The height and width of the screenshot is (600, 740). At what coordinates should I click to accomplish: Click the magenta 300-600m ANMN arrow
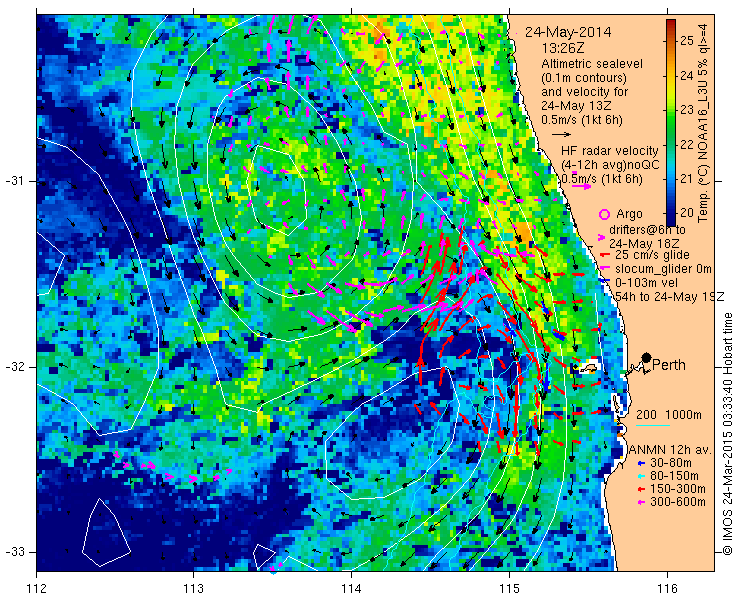[640, 502]
